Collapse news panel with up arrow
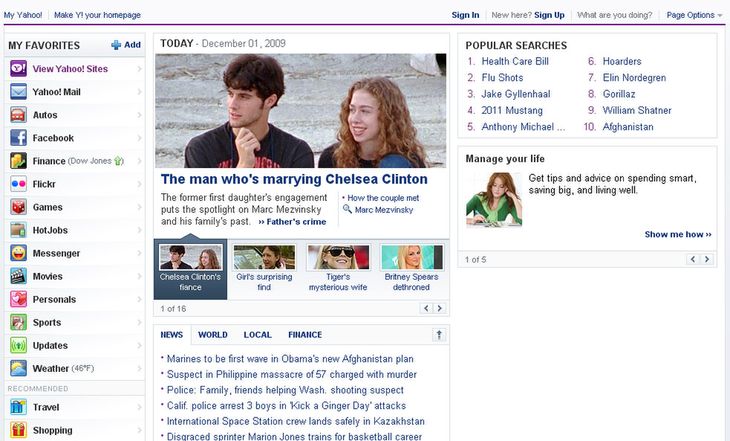 click(439, 335)
